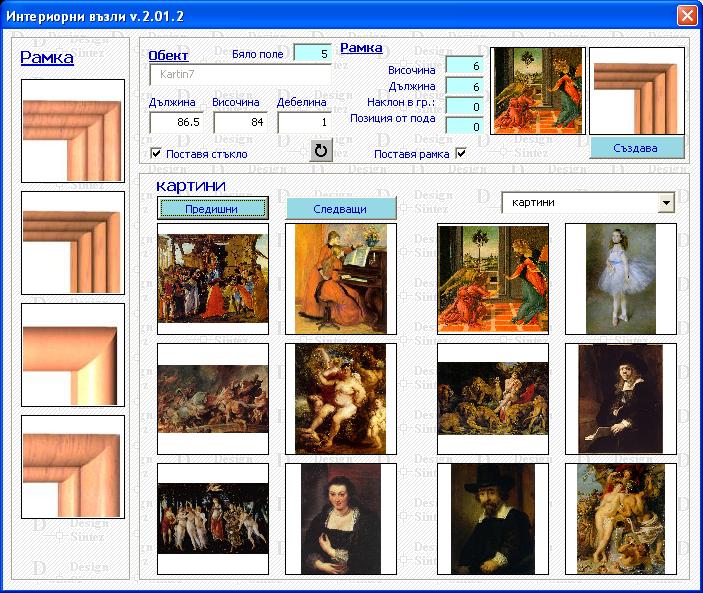The image size is (703, 593).
Task: Select the bearded man with black hat portrait
Action: point(493,519)
